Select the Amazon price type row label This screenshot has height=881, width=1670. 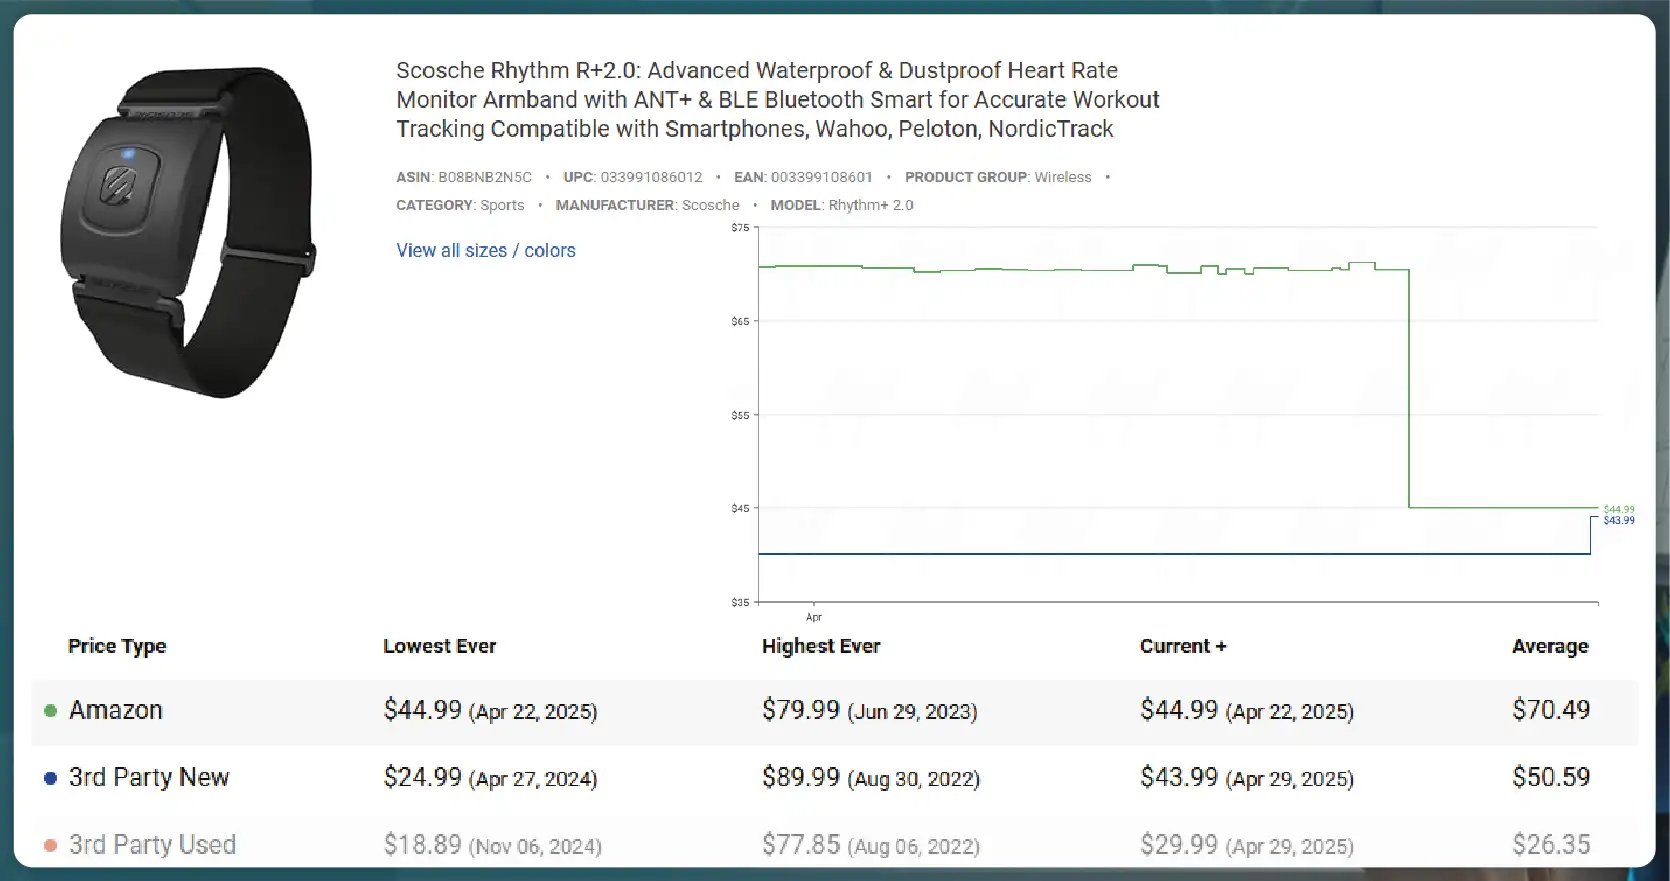click(115, 711)
